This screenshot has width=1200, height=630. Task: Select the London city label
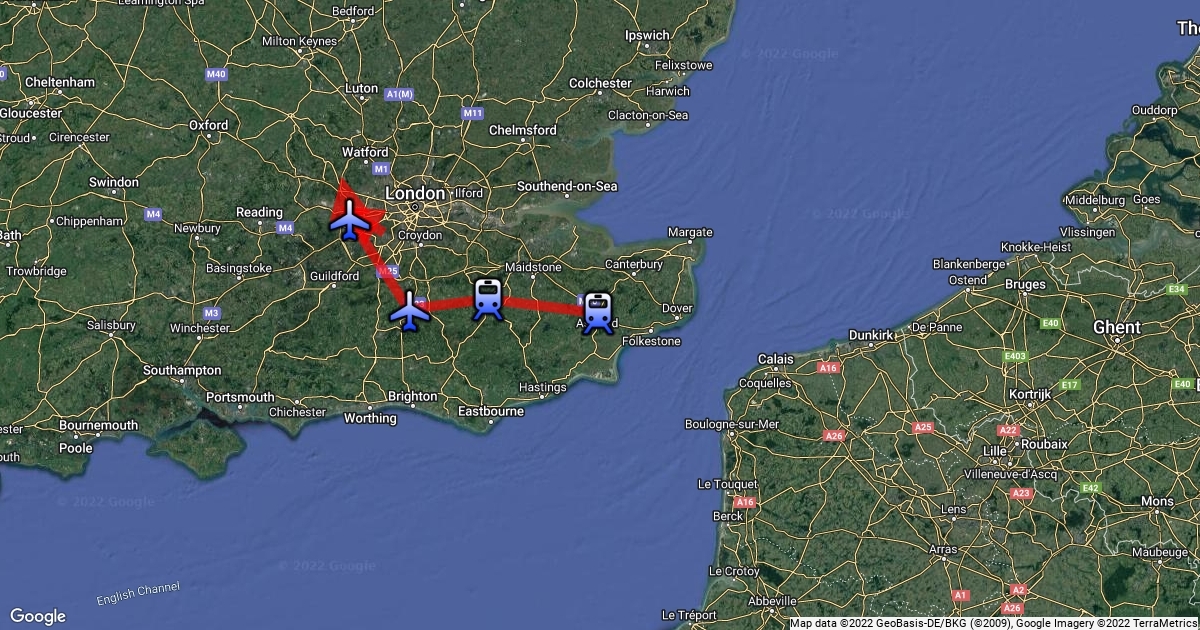tap(414, 193)
